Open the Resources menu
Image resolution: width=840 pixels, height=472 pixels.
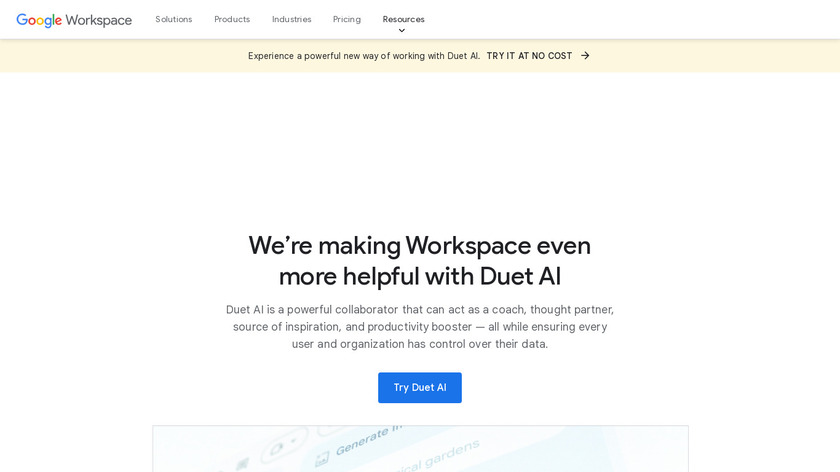(x=403, y=19)
